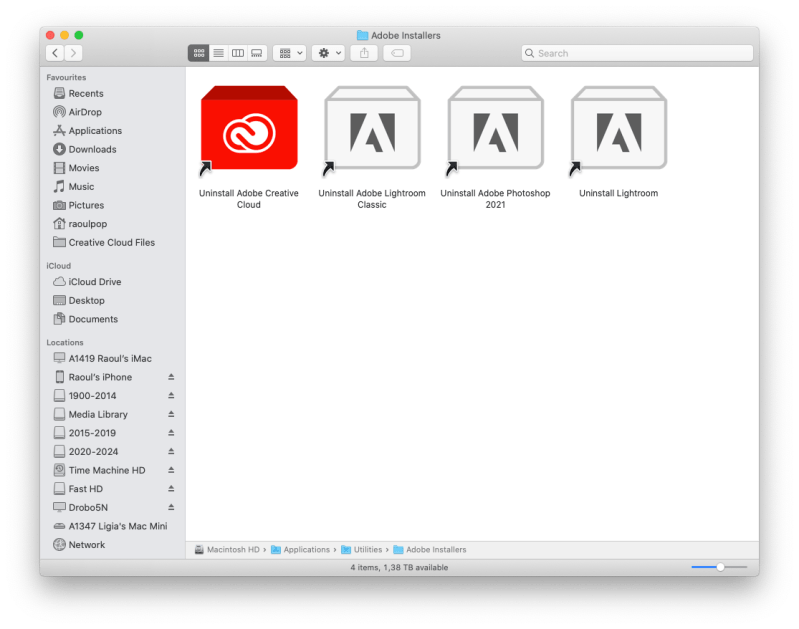Screen dimensions: 799x629
Task: Switch to icon view mode
Action: click(199, 53)
